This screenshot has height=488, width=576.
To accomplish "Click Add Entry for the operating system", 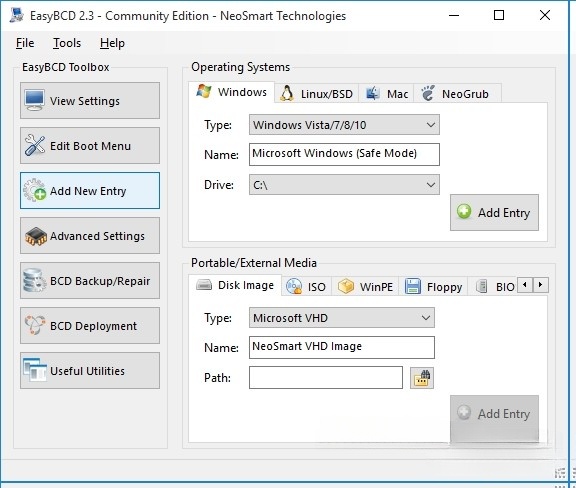I will tap(494, 212).
